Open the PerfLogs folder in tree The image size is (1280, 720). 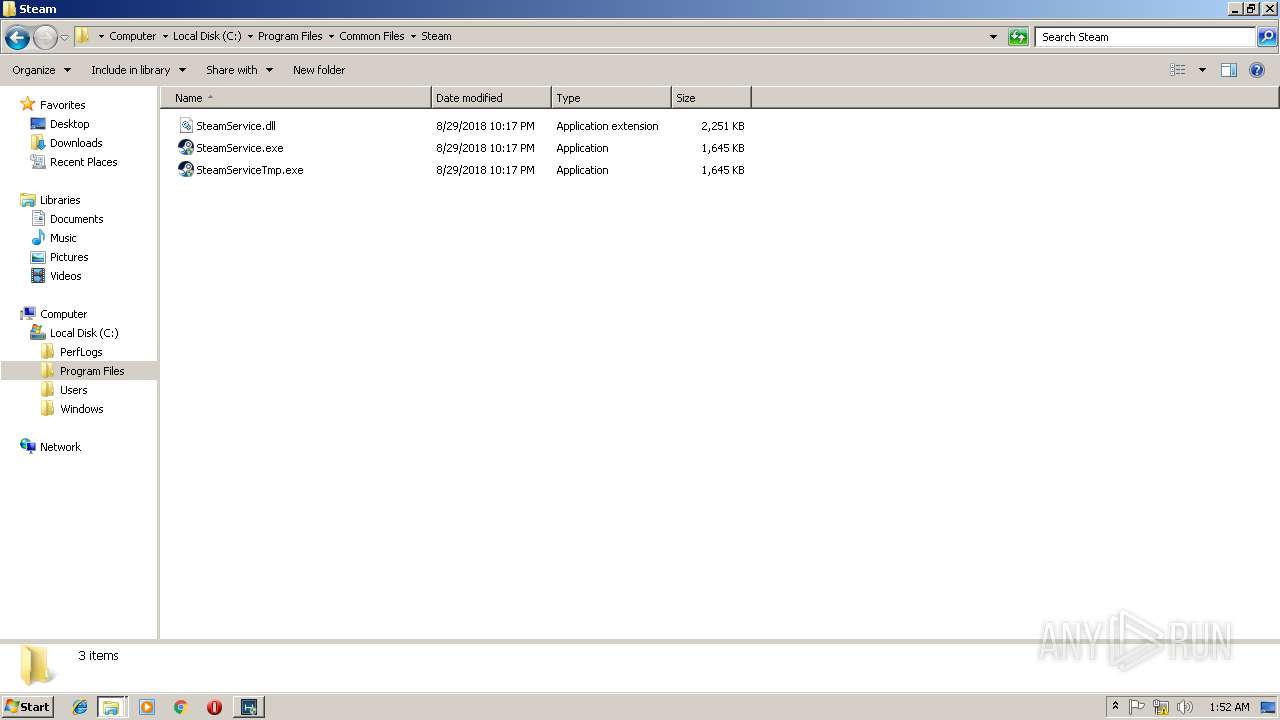pos(81,352)
